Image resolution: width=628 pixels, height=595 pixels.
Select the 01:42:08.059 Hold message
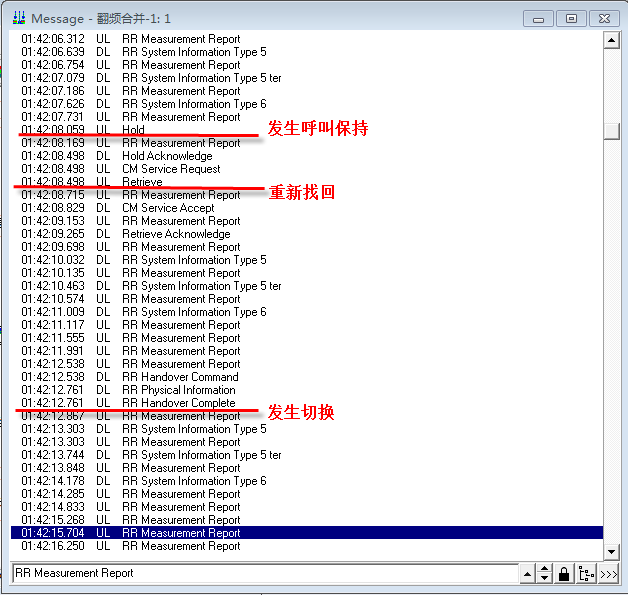tap(307, 130)
